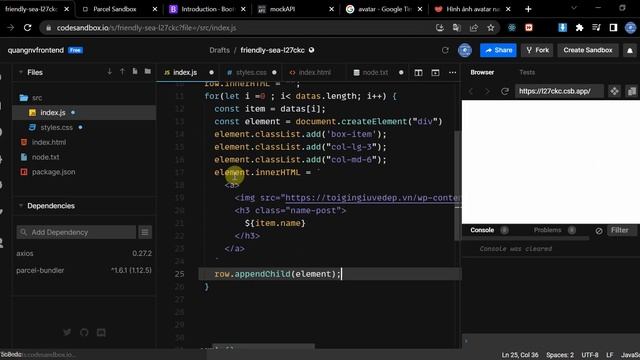Open index.js in the file tree
The width and height of the screenshot is (640, 360).
point(84,112)
